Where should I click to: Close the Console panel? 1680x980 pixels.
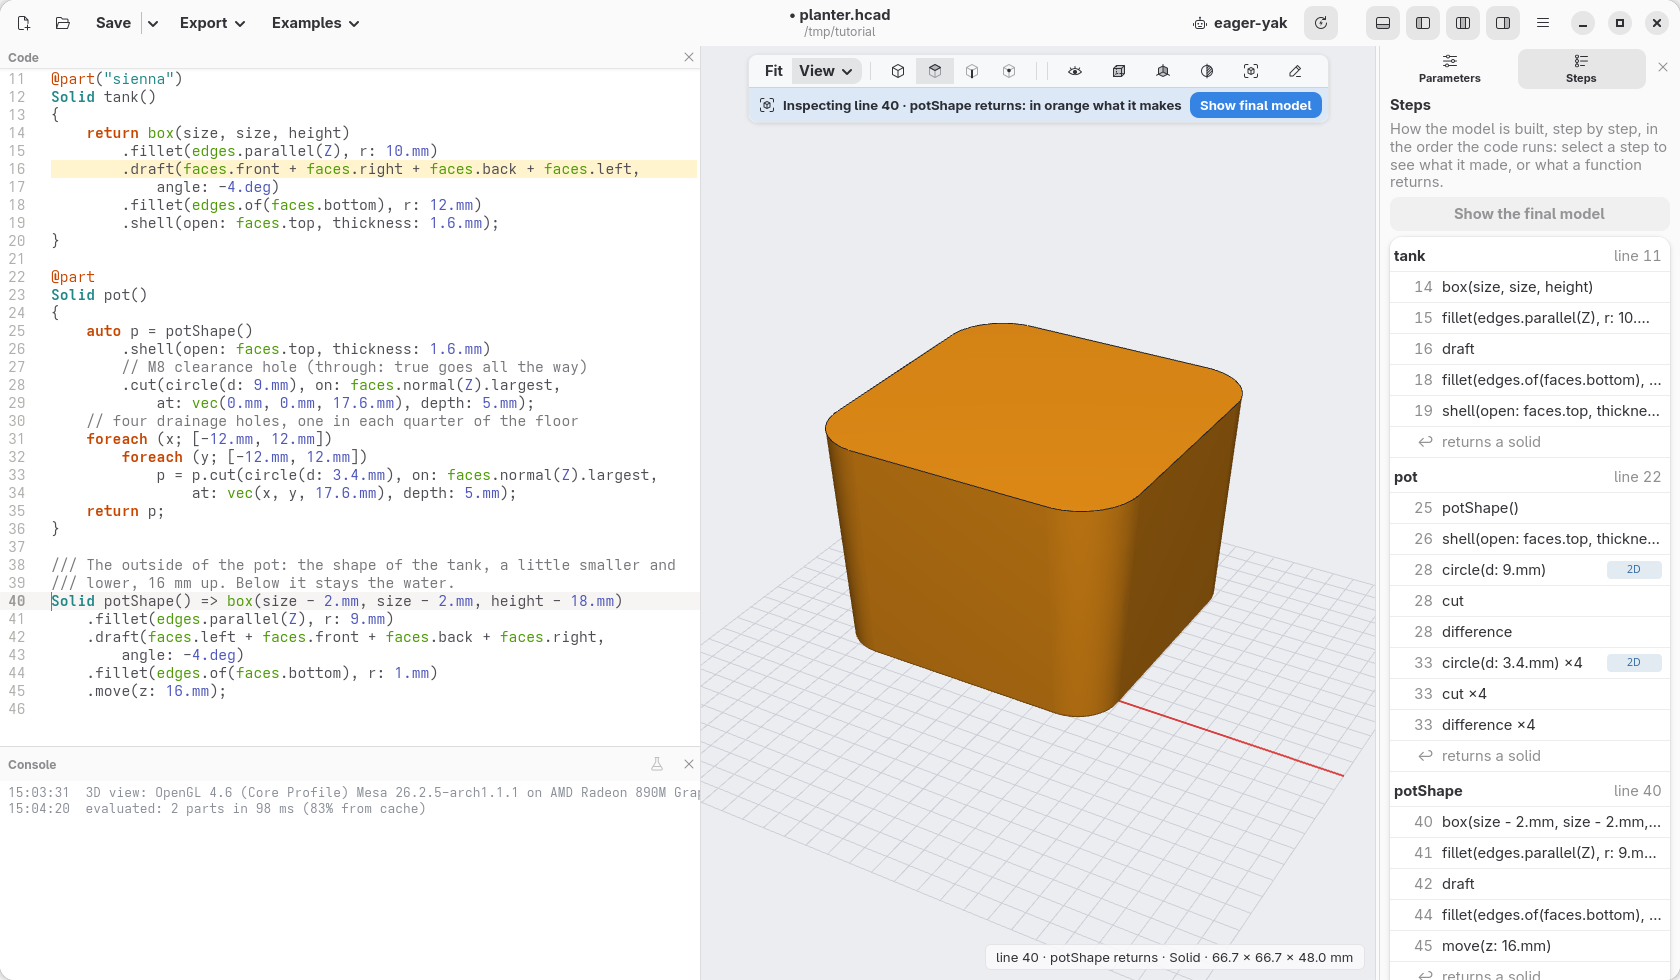pyautogui.click(x=689, y=764)
